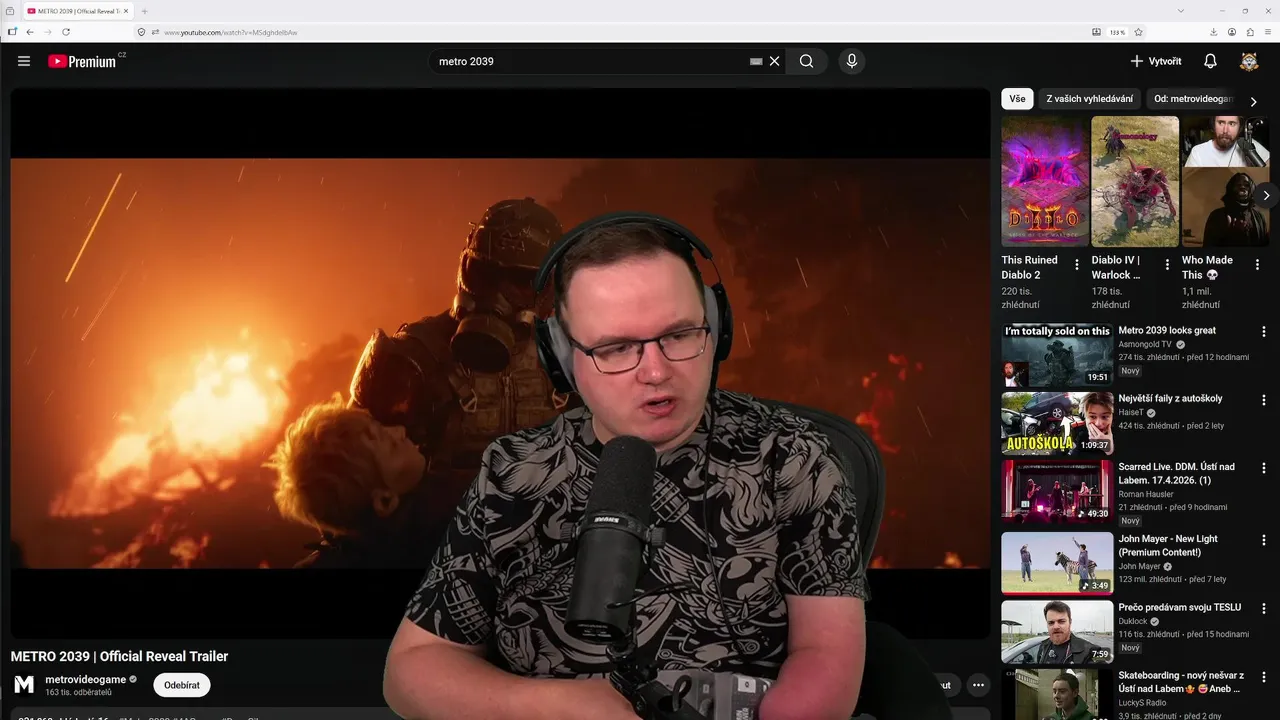Go back in browser history
Viewport: 1280px width, 720px height.
(x=30, y=32)
